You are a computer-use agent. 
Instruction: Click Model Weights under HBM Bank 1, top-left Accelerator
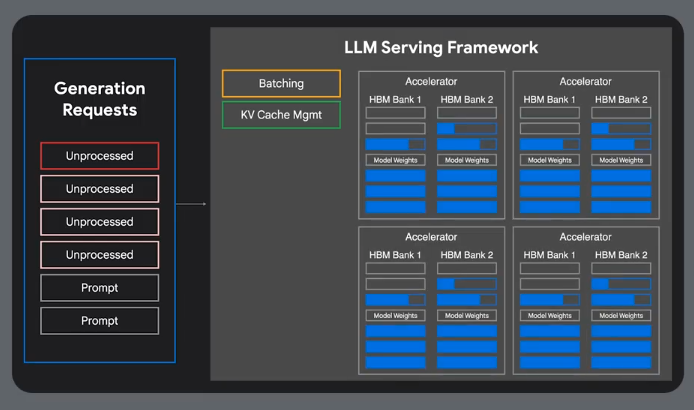coord(395,160)
